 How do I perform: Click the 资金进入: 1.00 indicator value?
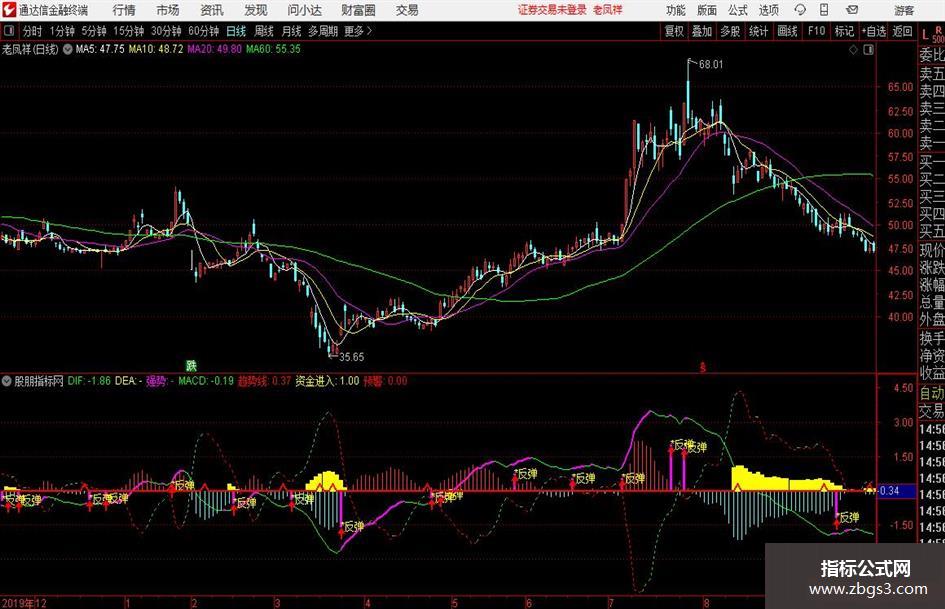pos(327,381)
